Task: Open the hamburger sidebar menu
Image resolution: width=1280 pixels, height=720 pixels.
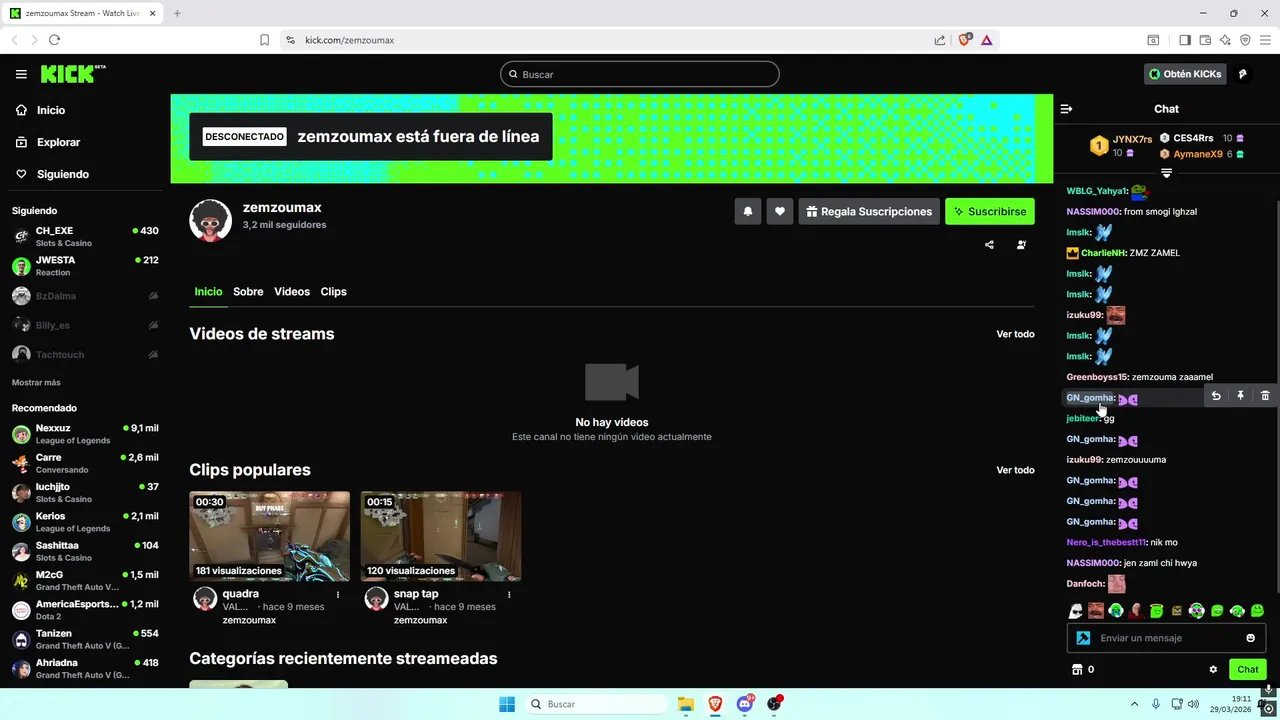Action: pyautogui.click(x=21, y=74)
